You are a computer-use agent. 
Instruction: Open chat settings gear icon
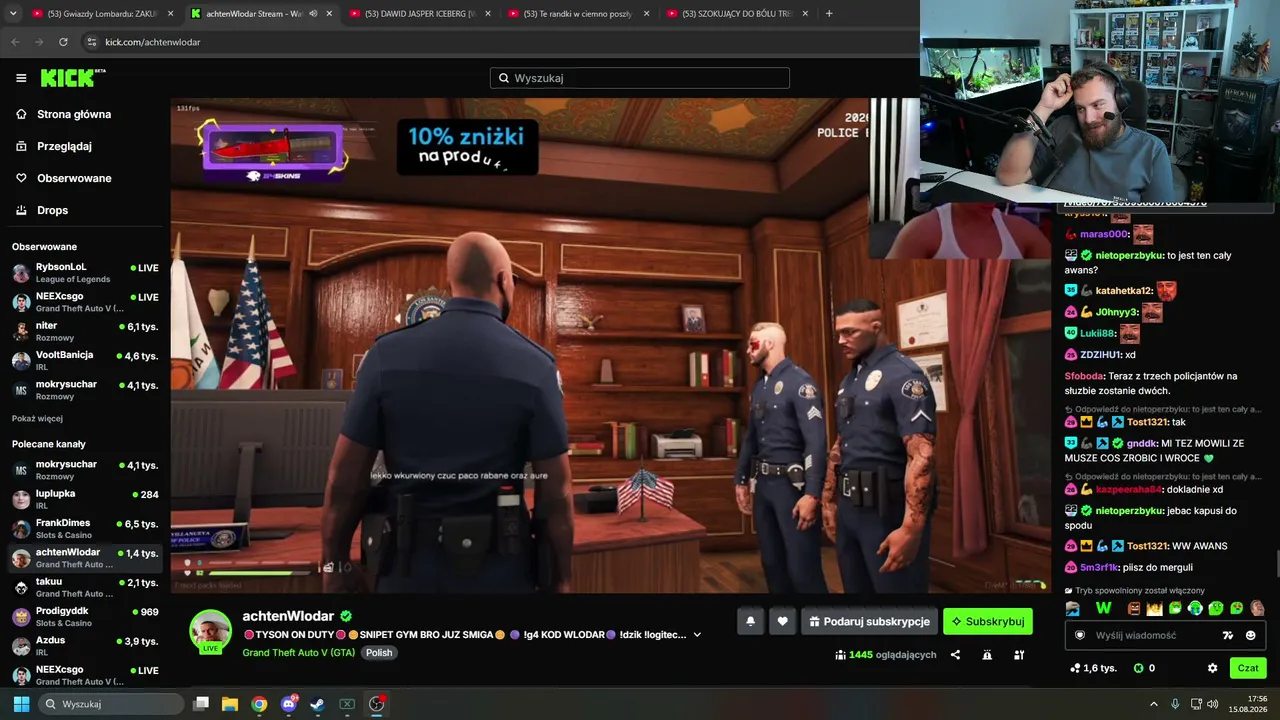click(1213, 668)
